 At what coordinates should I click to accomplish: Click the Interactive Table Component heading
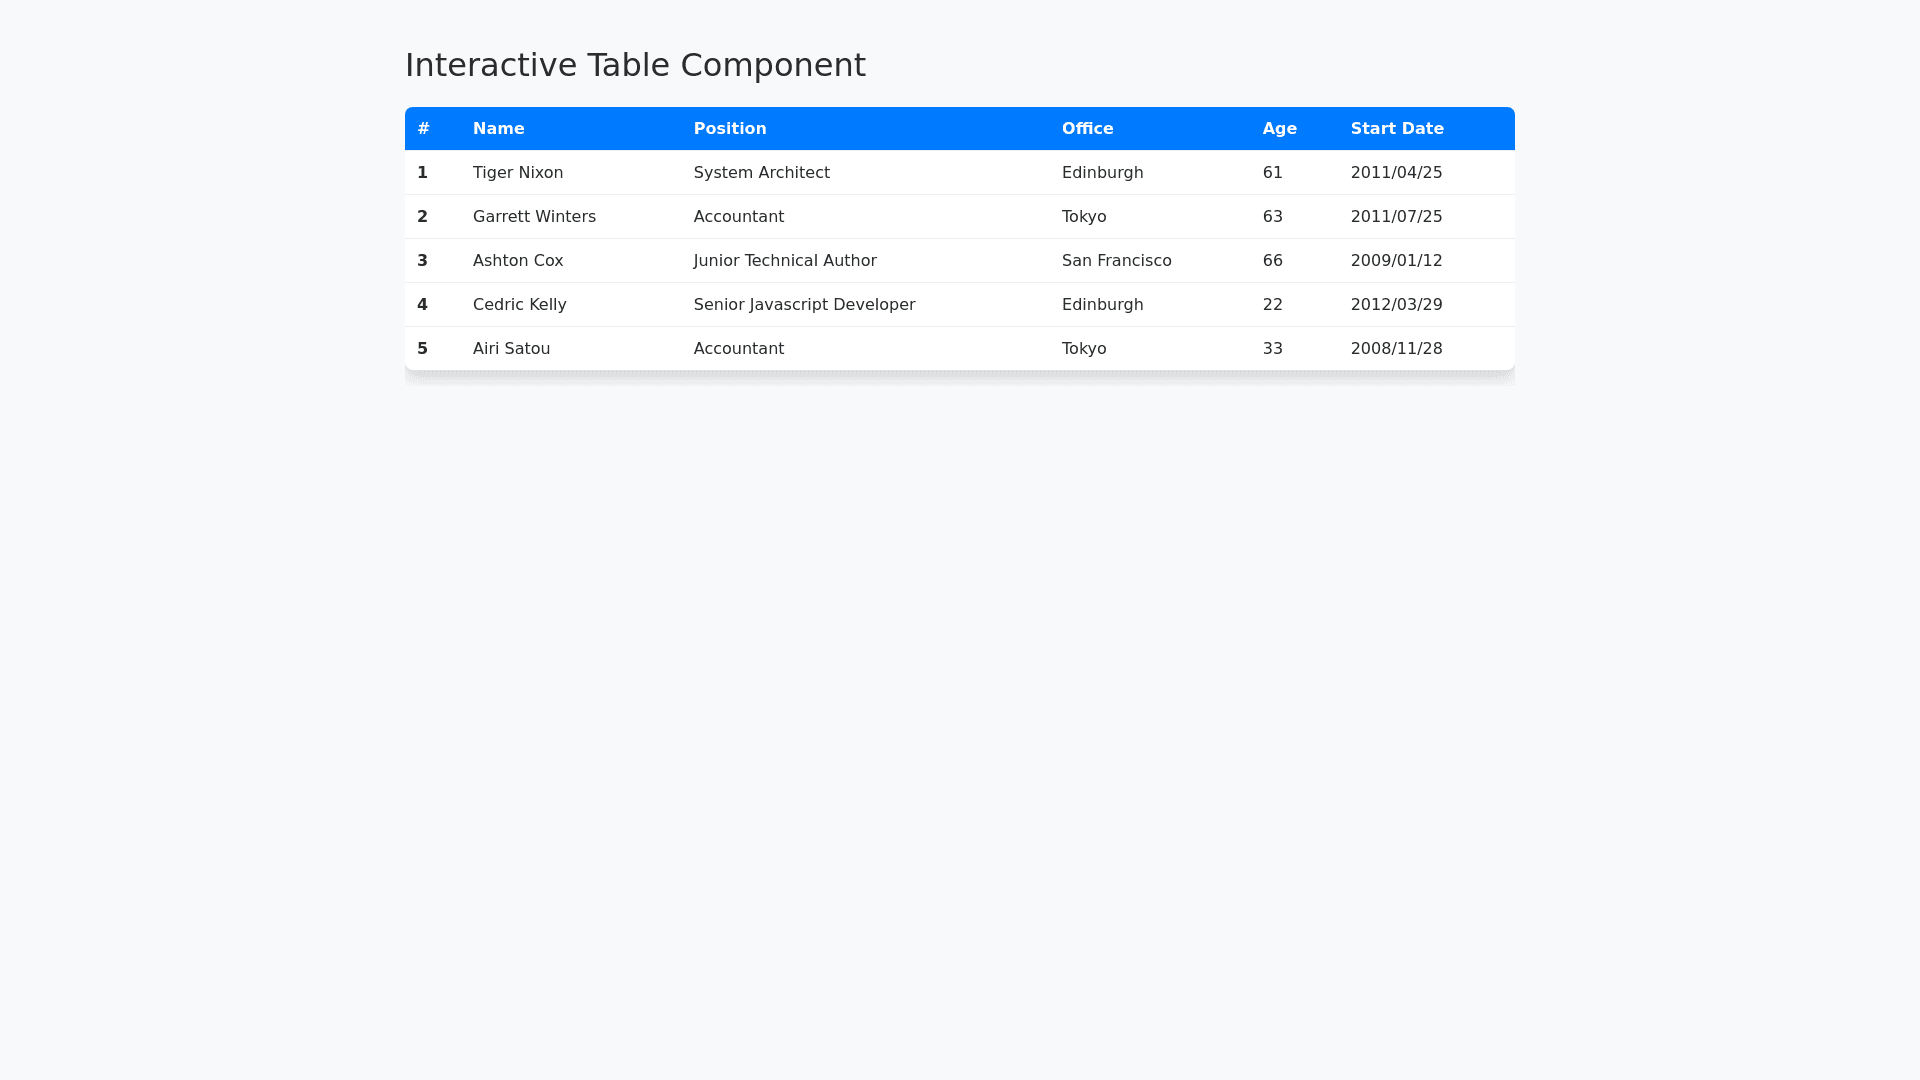coord(635,65)
